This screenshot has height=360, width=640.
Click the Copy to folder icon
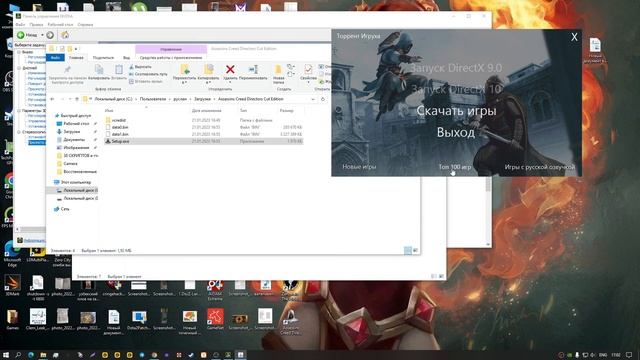click(x=209, y=69)
